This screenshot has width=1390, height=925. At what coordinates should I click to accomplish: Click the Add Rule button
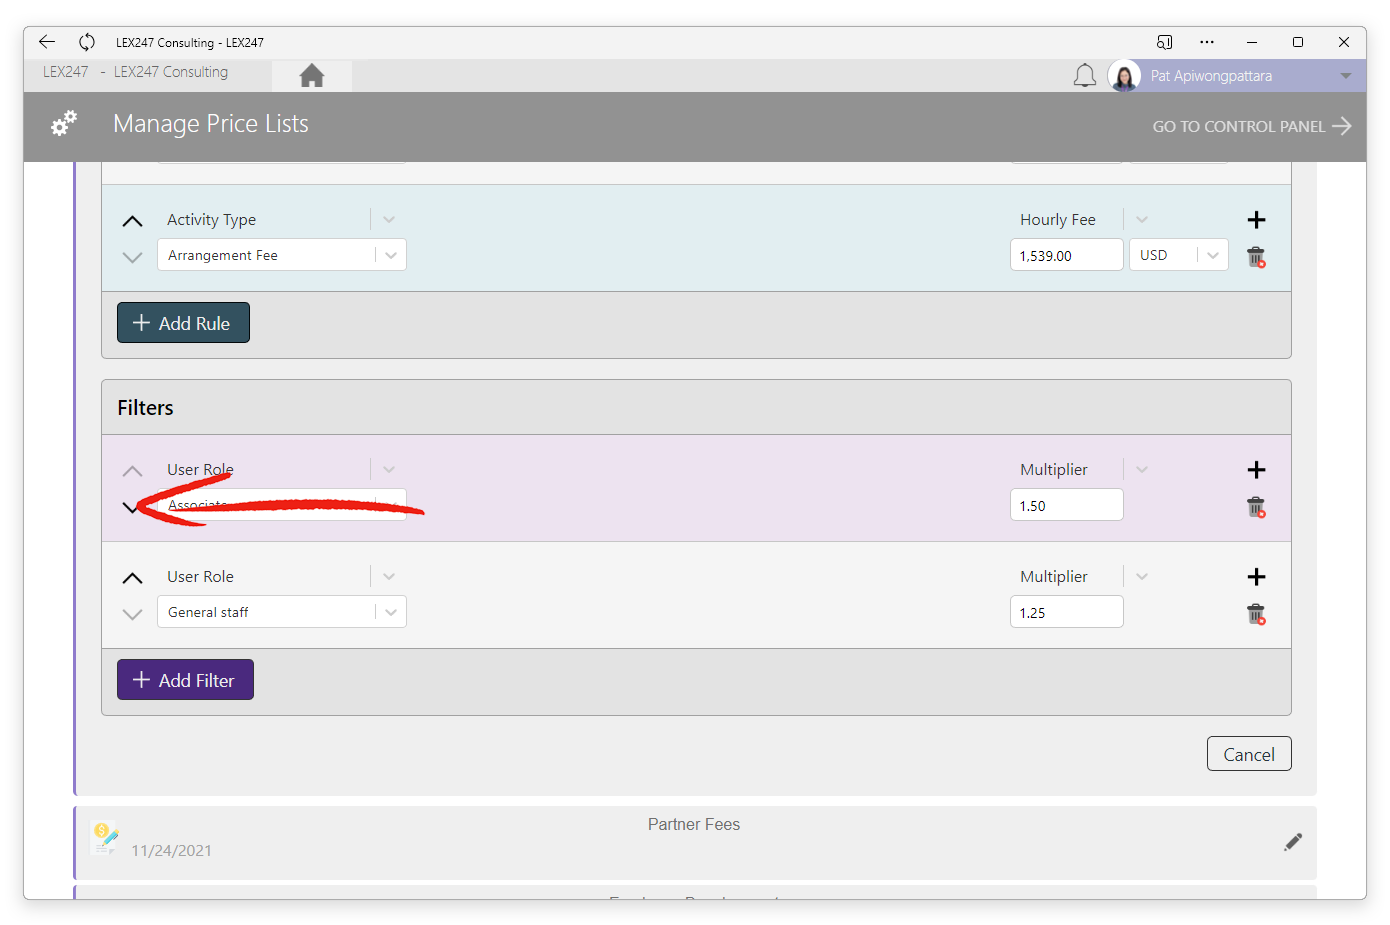click(183, 323)
